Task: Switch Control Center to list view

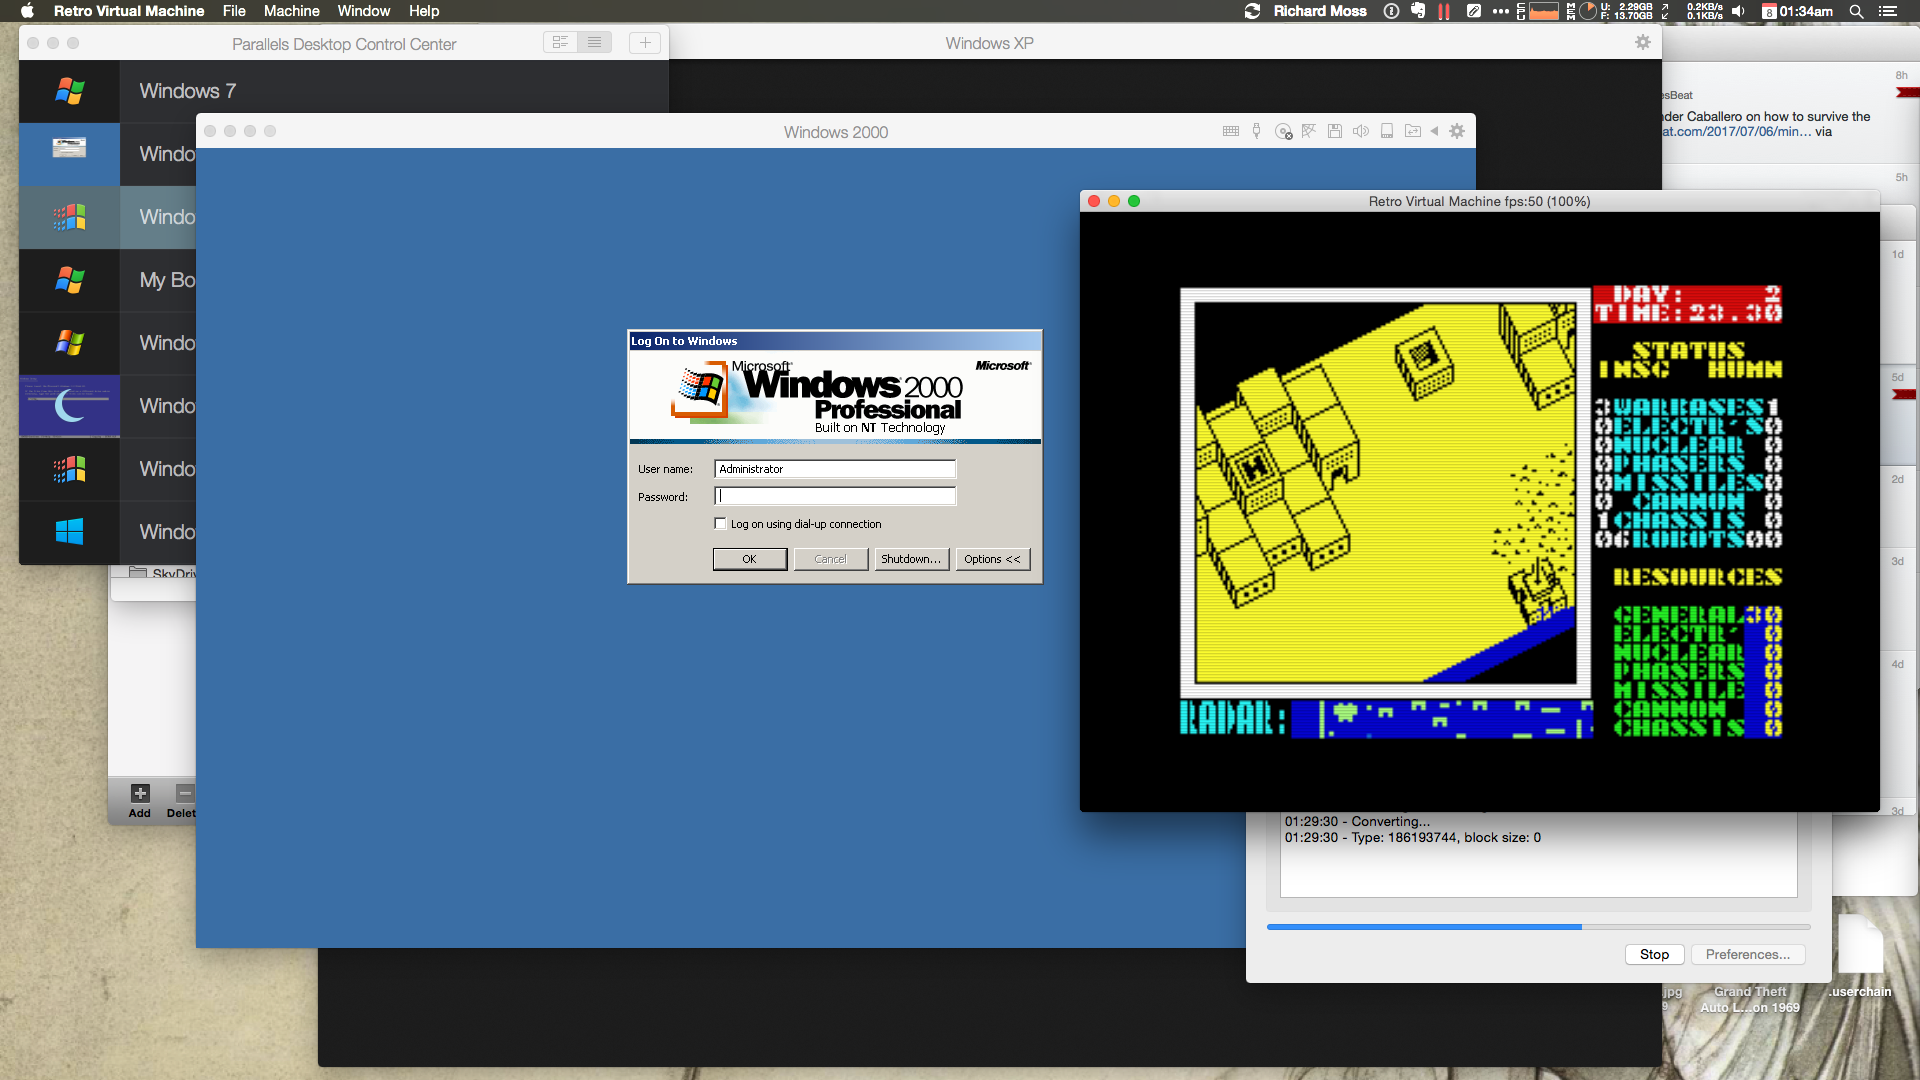Action: pos(594,42)
